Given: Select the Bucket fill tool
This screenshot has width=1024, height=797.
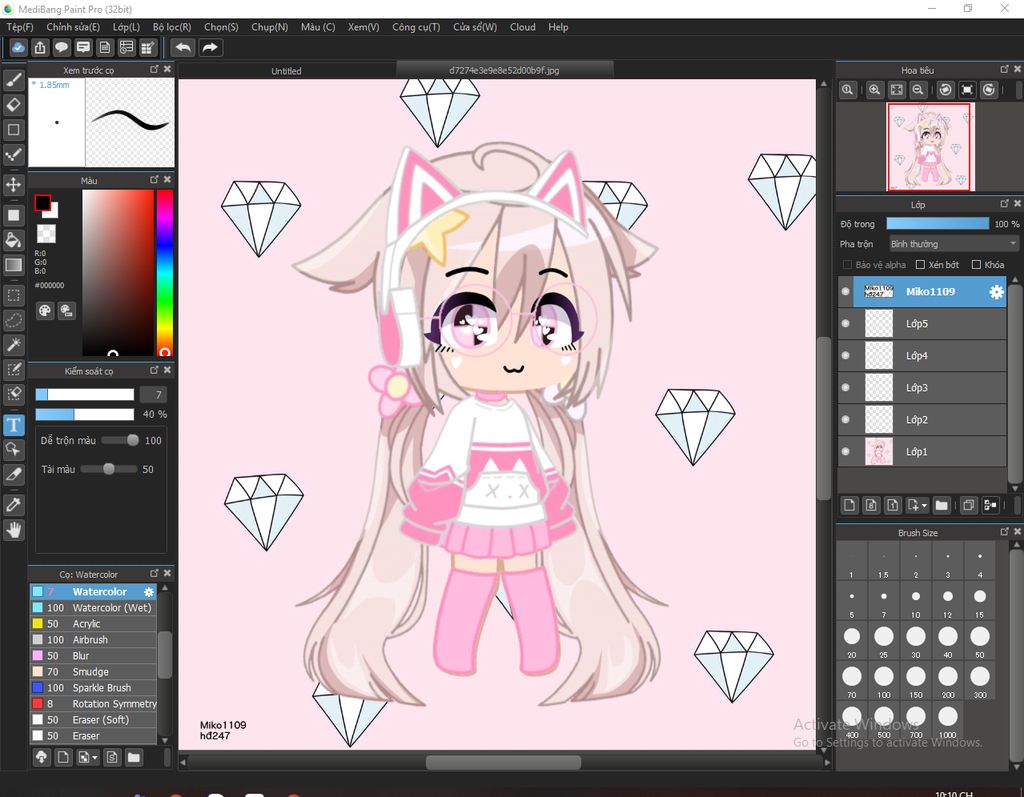Looking at the screenshot, I should tap(13, 240).
